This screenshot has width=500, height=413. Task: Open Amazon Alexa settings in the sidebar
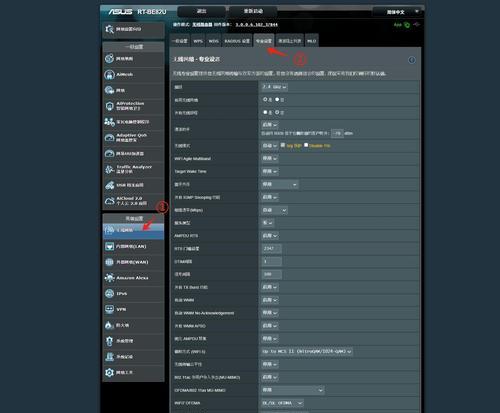pyautogui.click(x=133, y=278)
